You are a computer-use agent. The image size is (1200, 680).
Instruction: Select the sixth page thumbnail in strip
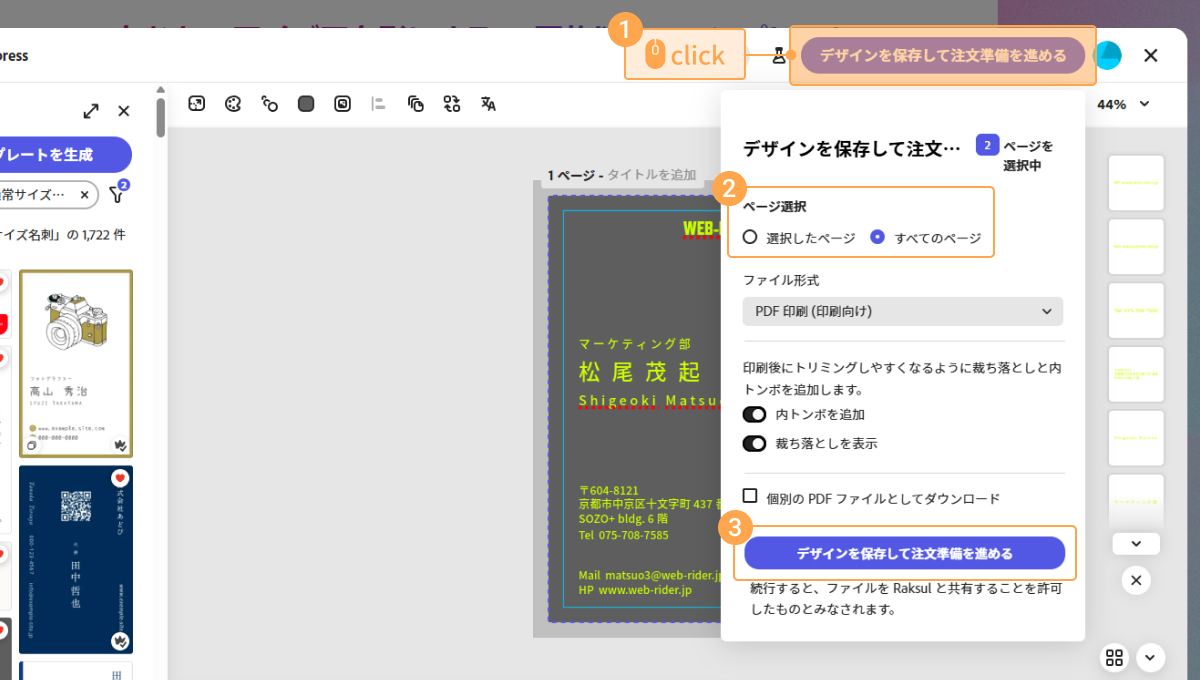(1136, 500)
